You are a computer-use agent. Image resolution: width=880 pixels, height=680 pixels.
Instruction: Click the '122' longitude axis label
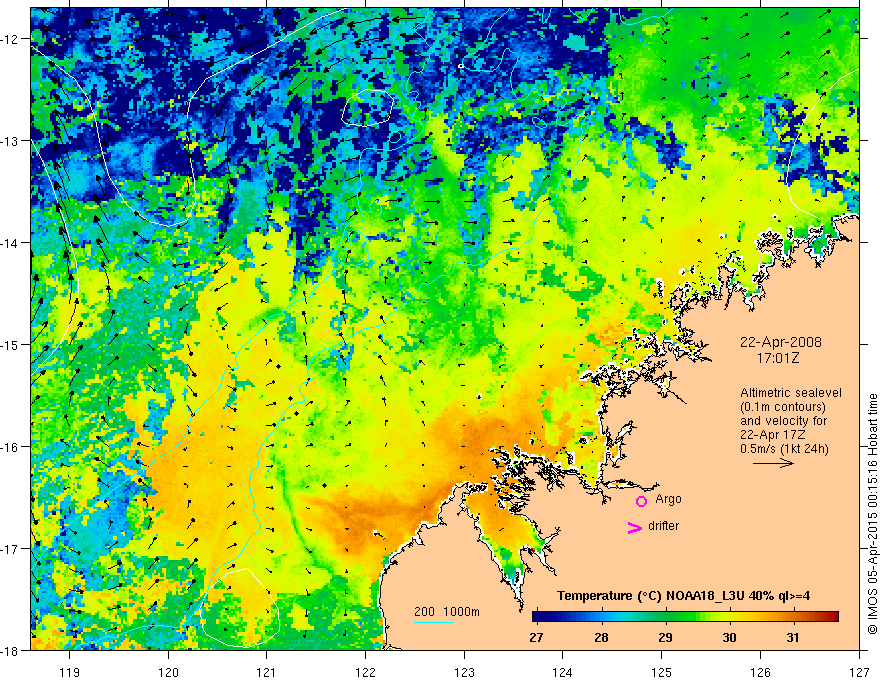click(365, 672)
